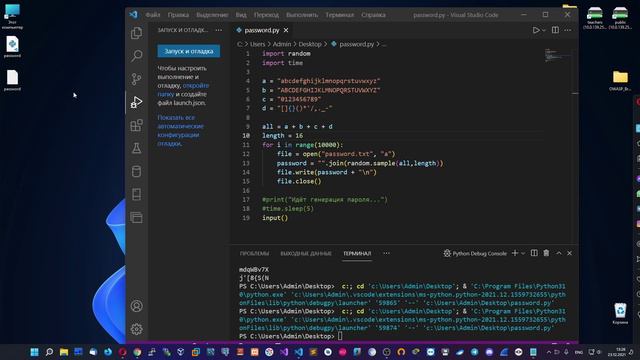The image size is (640, 360).
Task: Open the Выполнить menu
Action: [302, 15]
